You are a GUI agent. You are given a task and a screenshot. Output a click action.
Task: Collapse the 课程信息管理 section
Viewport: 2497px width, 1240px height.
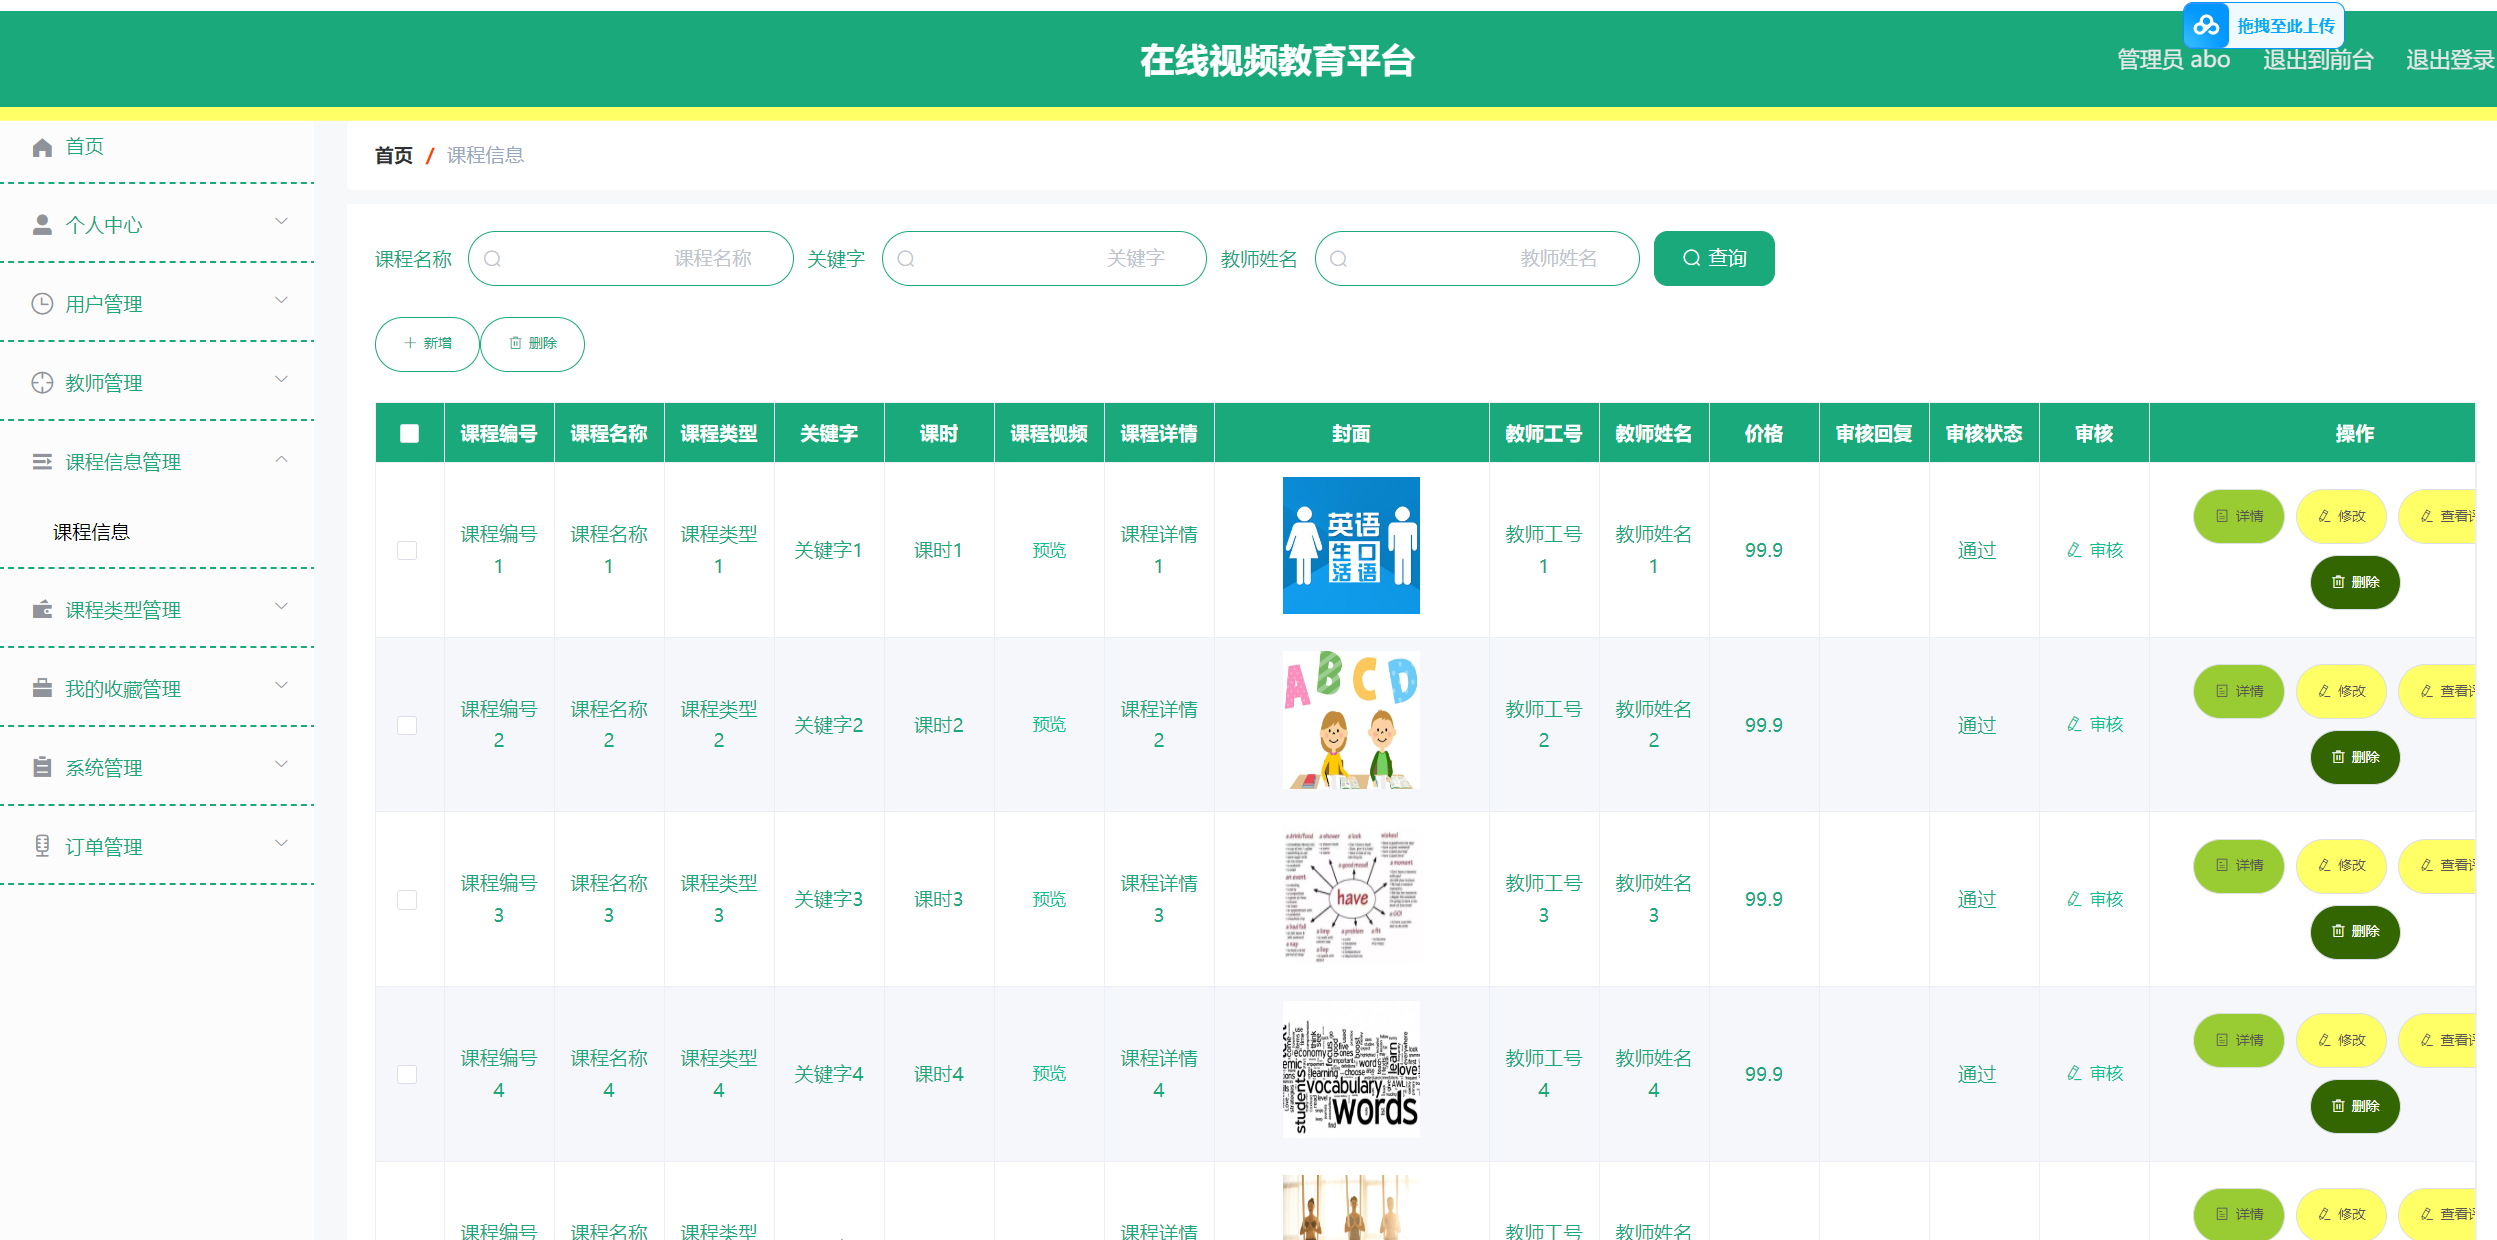click(x=281, y=459)
